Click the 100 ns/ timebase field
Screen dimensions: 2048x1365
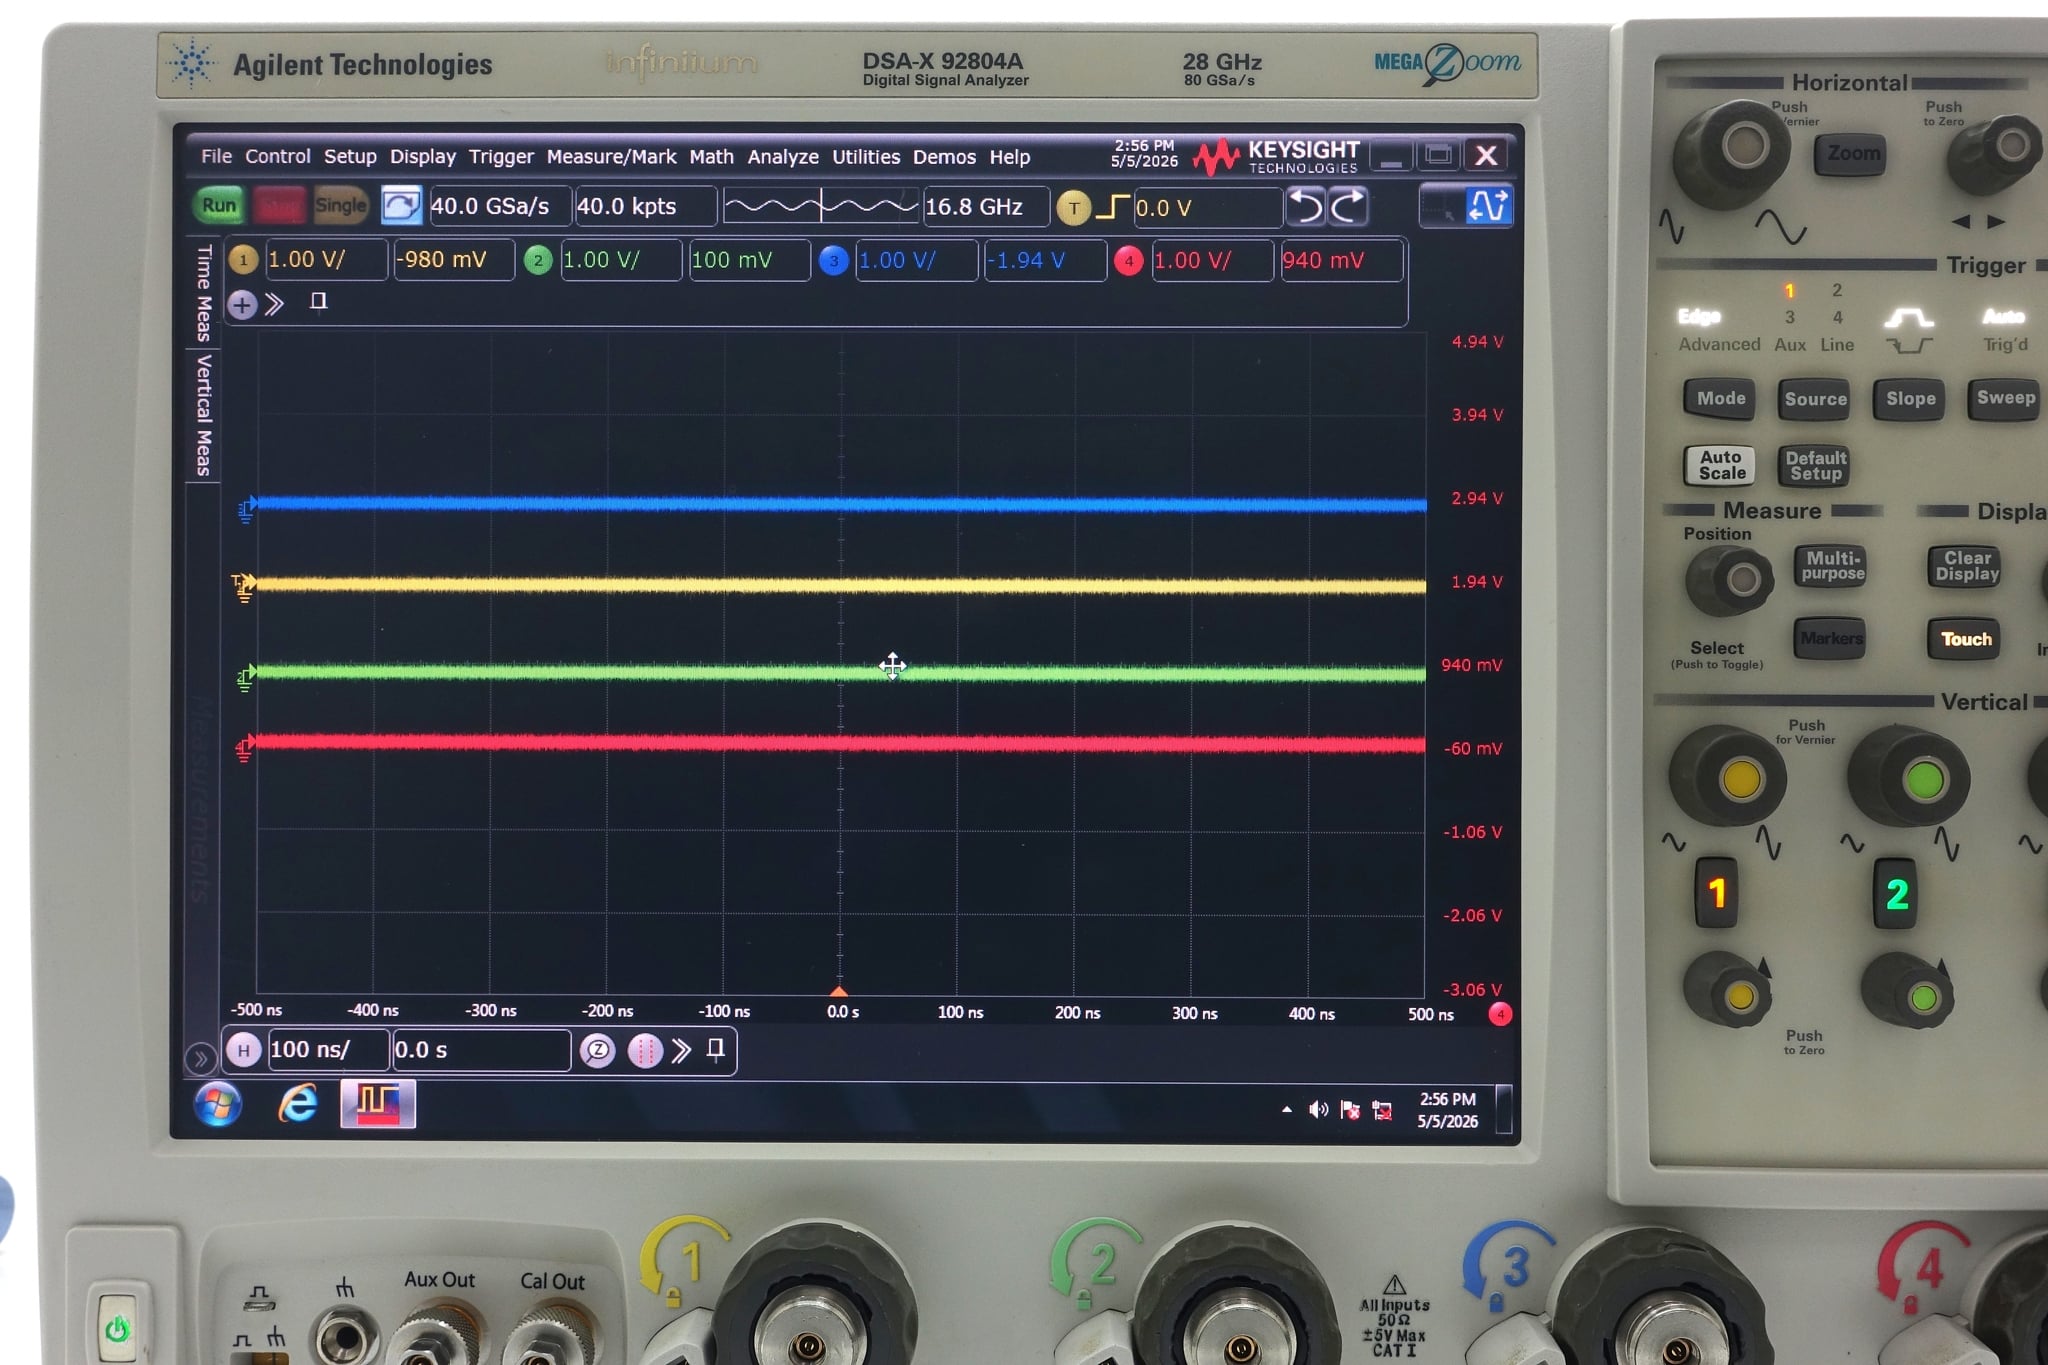click(328, 1050)
